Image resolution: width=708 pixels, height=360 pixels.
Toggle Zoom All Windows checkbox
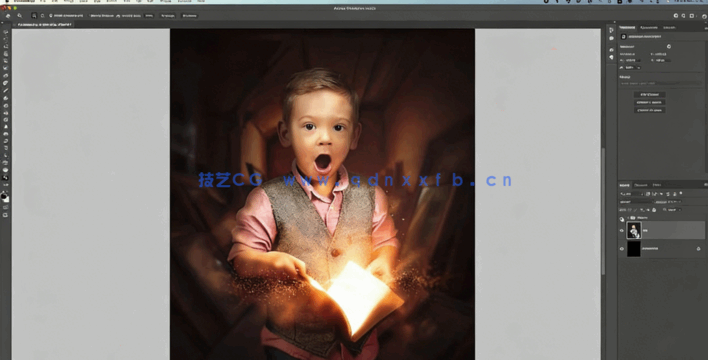(x=90, y=16)
